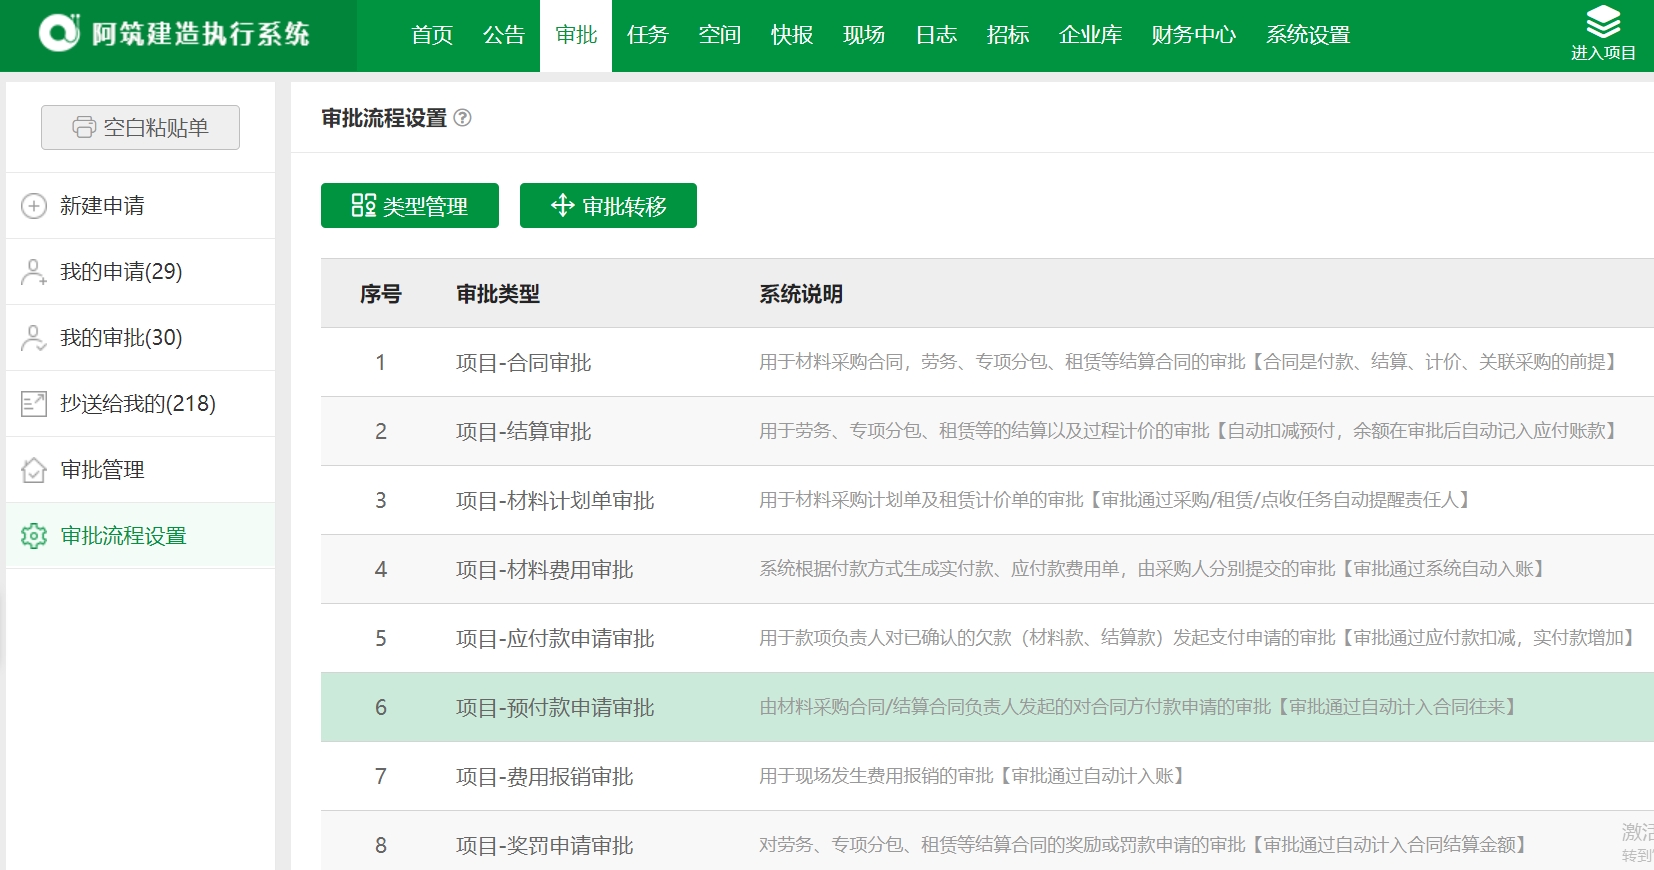
Task: Click sequence number 1 in the table
Action: click(380, 362)
